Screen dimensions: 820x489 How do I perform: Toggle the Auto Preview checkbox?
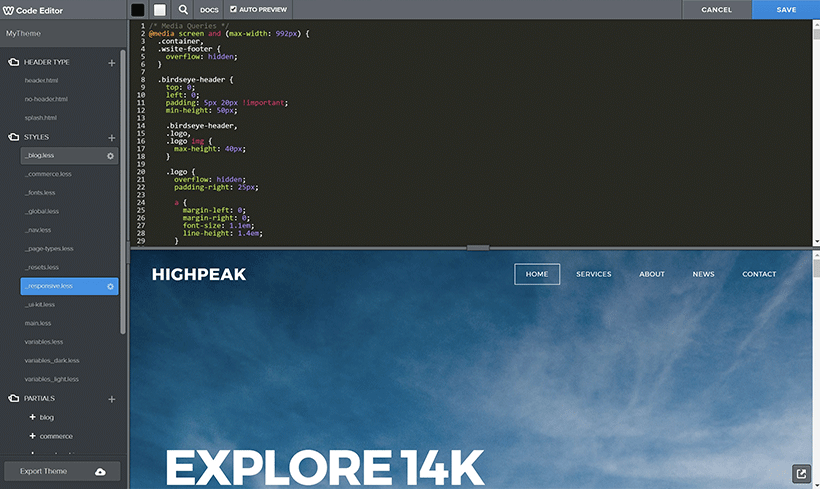(x=233, y=9)
